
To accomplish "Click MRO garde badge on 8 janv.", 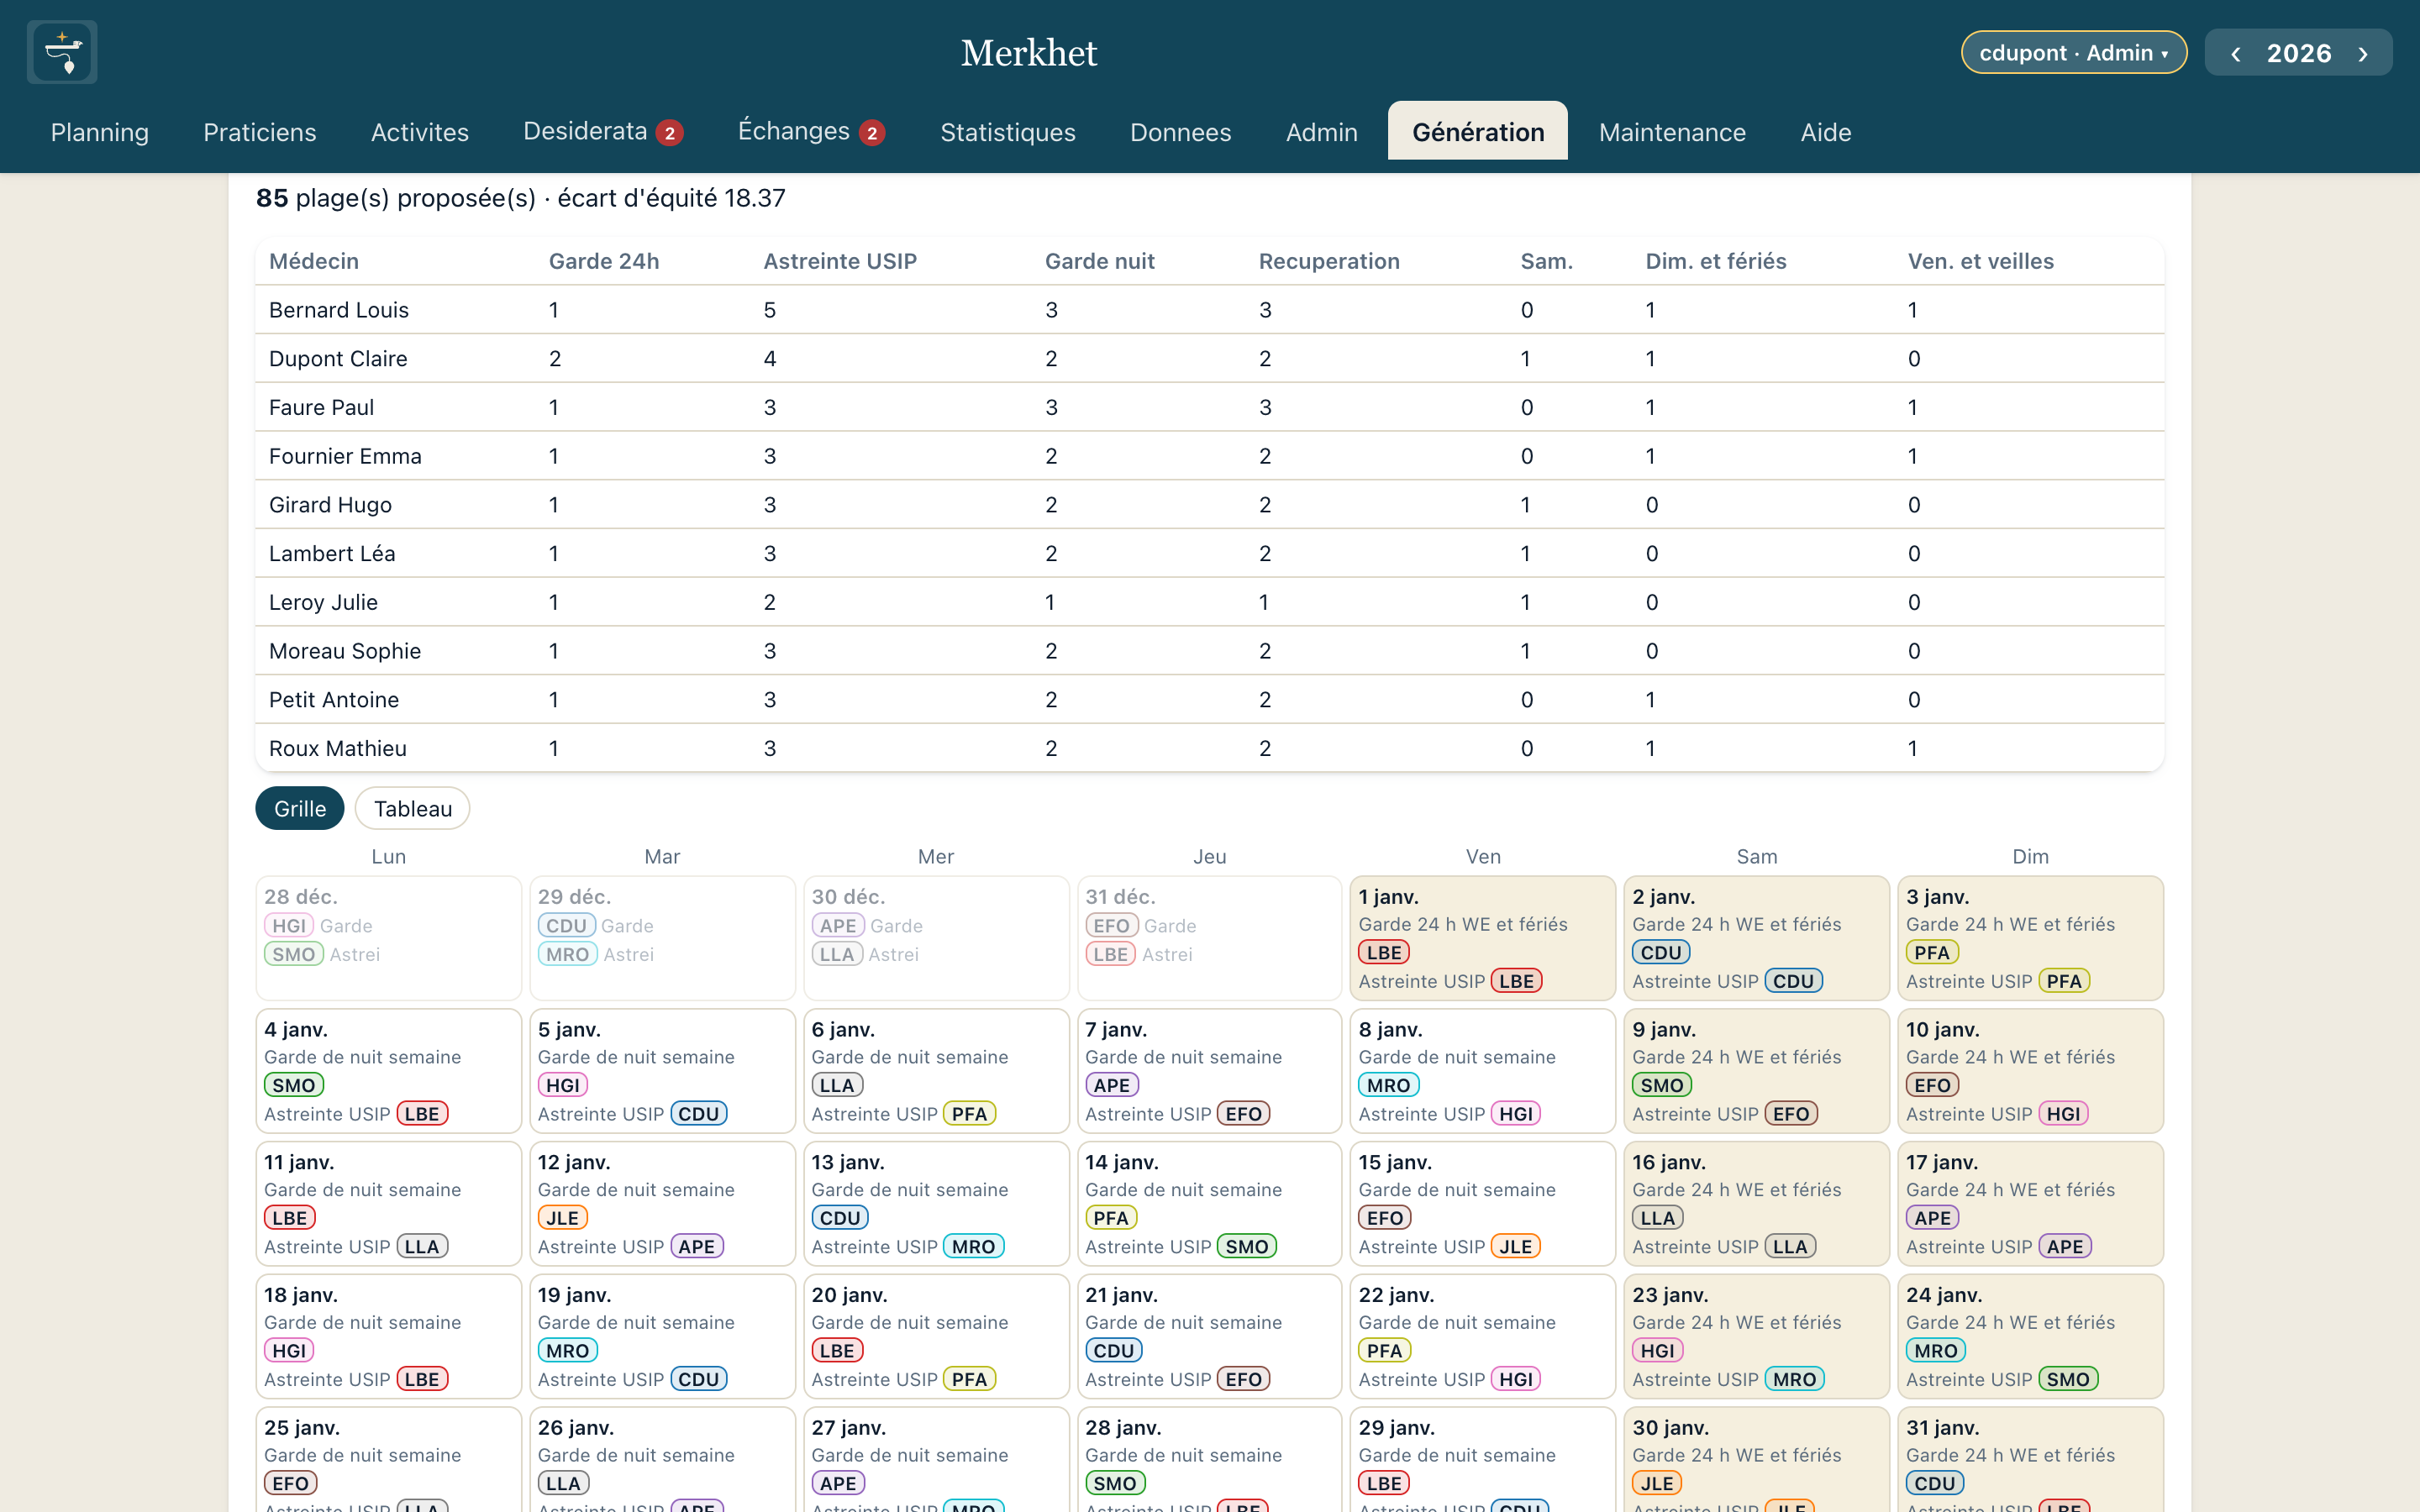I will coord(1389,1086).
